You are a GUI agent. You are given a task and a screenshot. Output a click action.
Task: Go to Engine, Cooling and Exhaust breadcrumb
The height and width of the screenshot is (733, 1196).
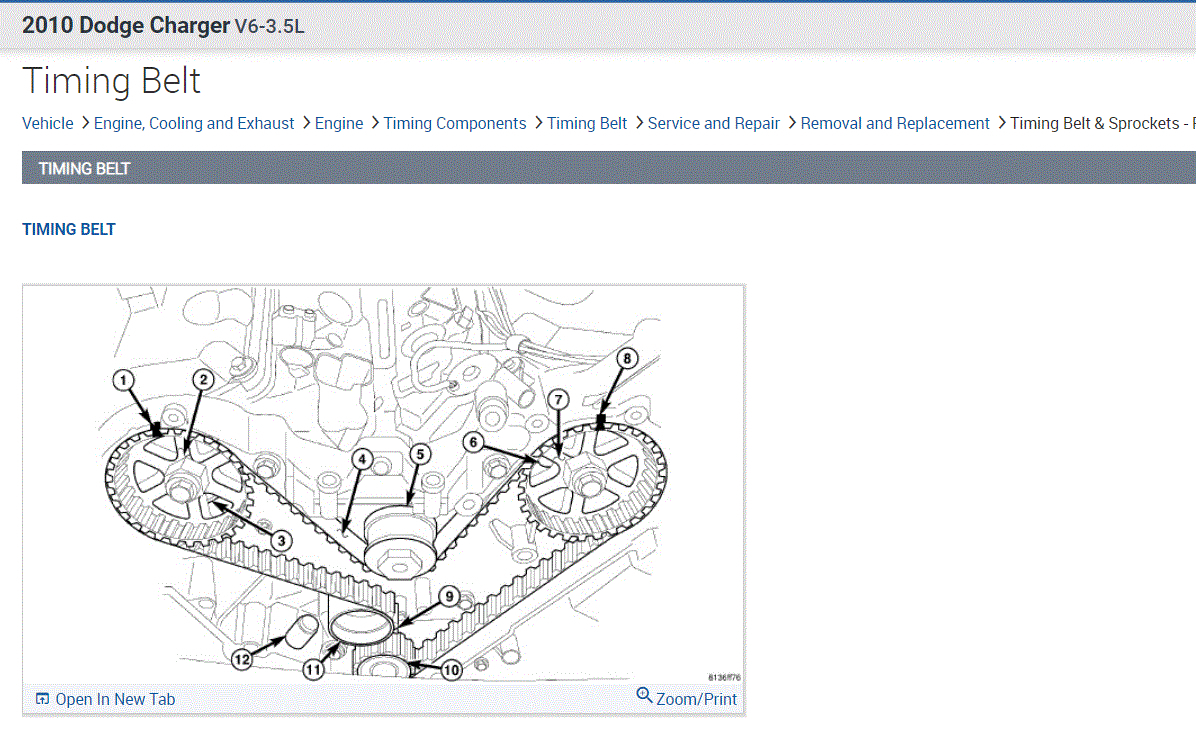(194, 124)
